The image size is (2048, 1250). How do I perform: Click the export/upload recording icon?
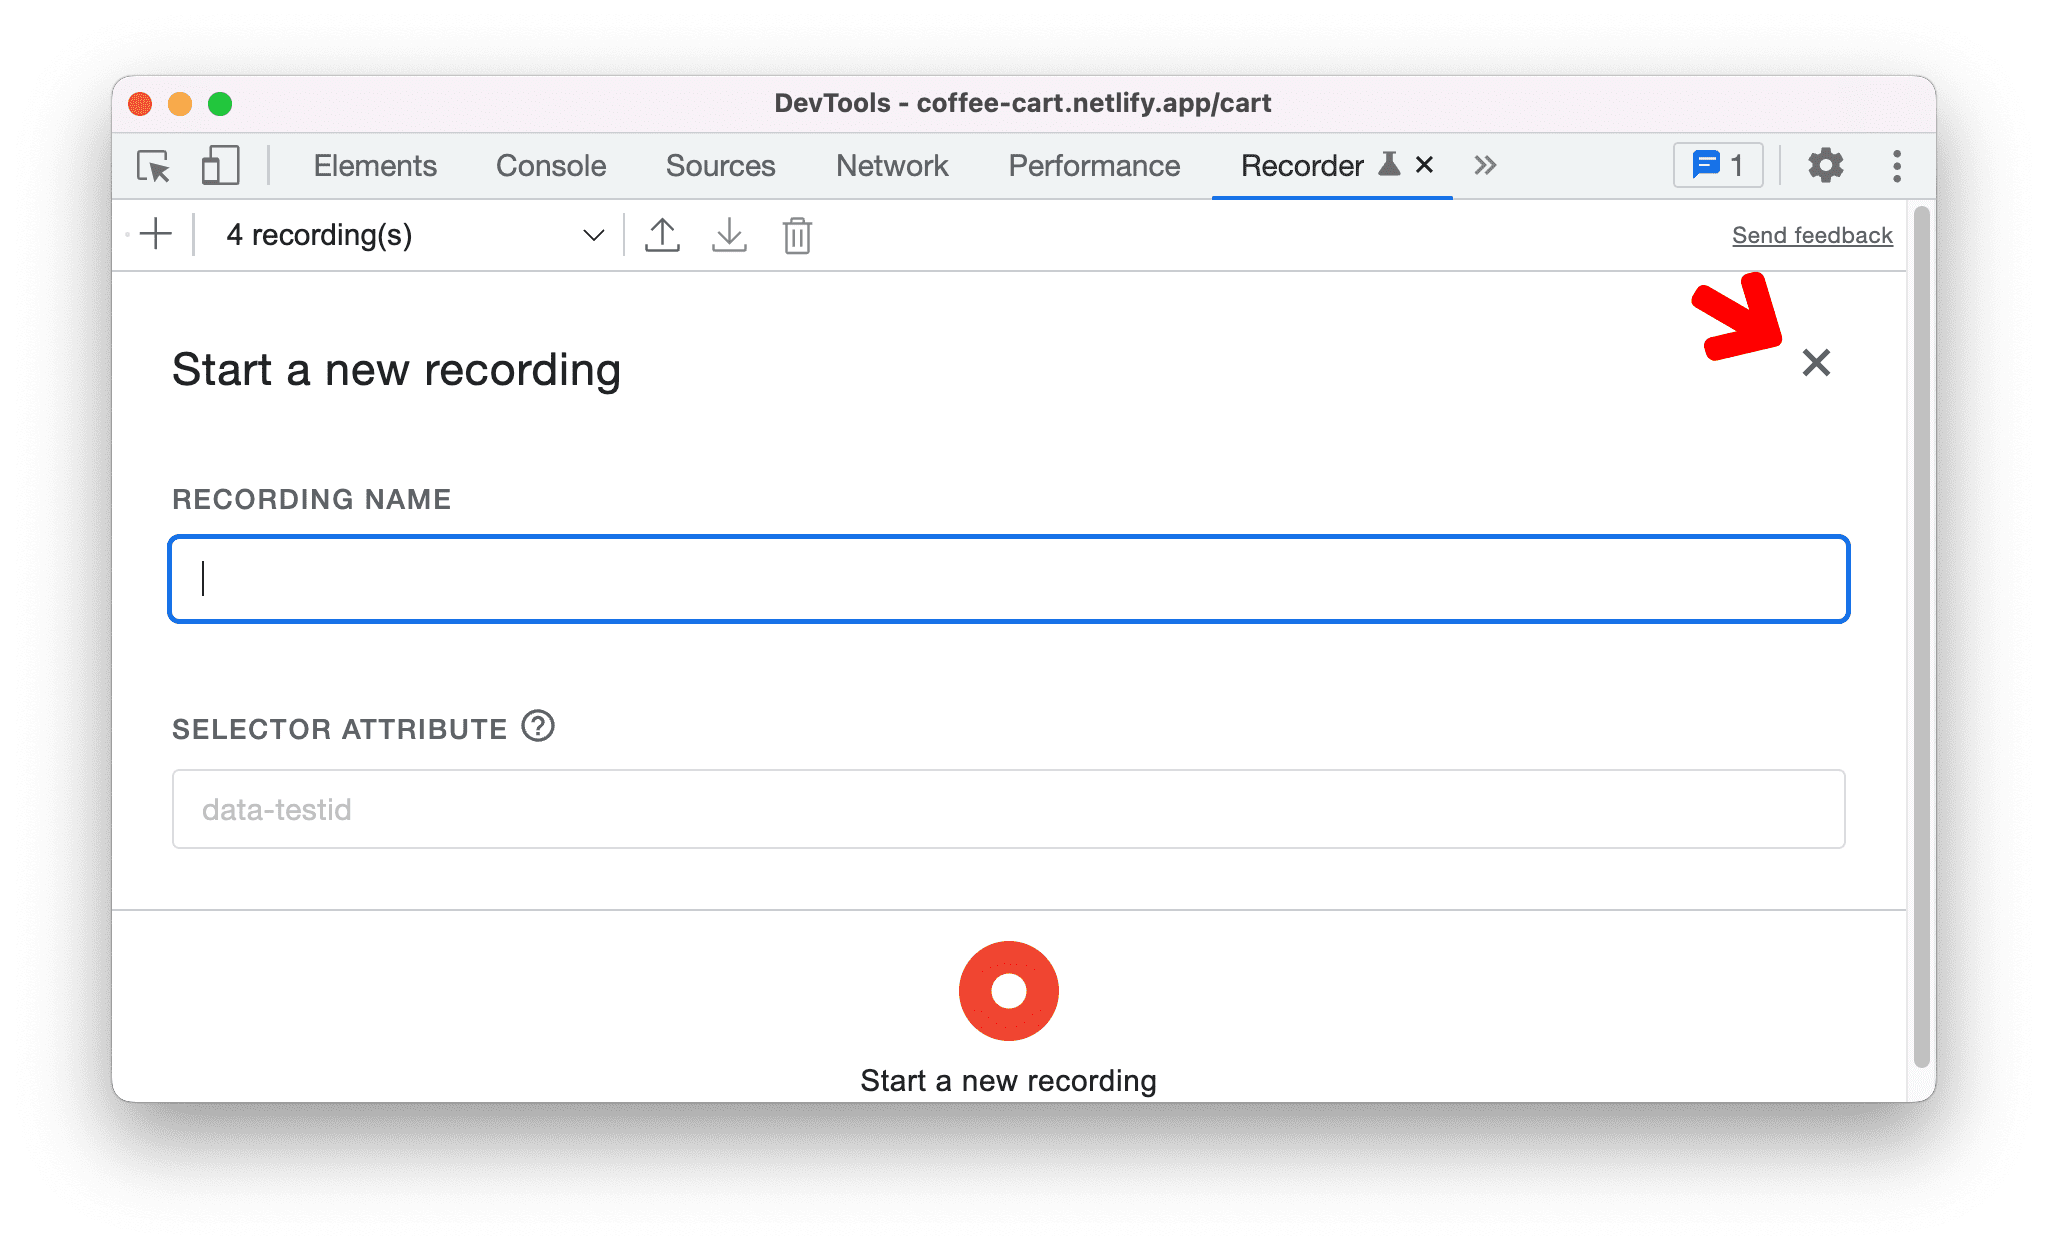661,234
